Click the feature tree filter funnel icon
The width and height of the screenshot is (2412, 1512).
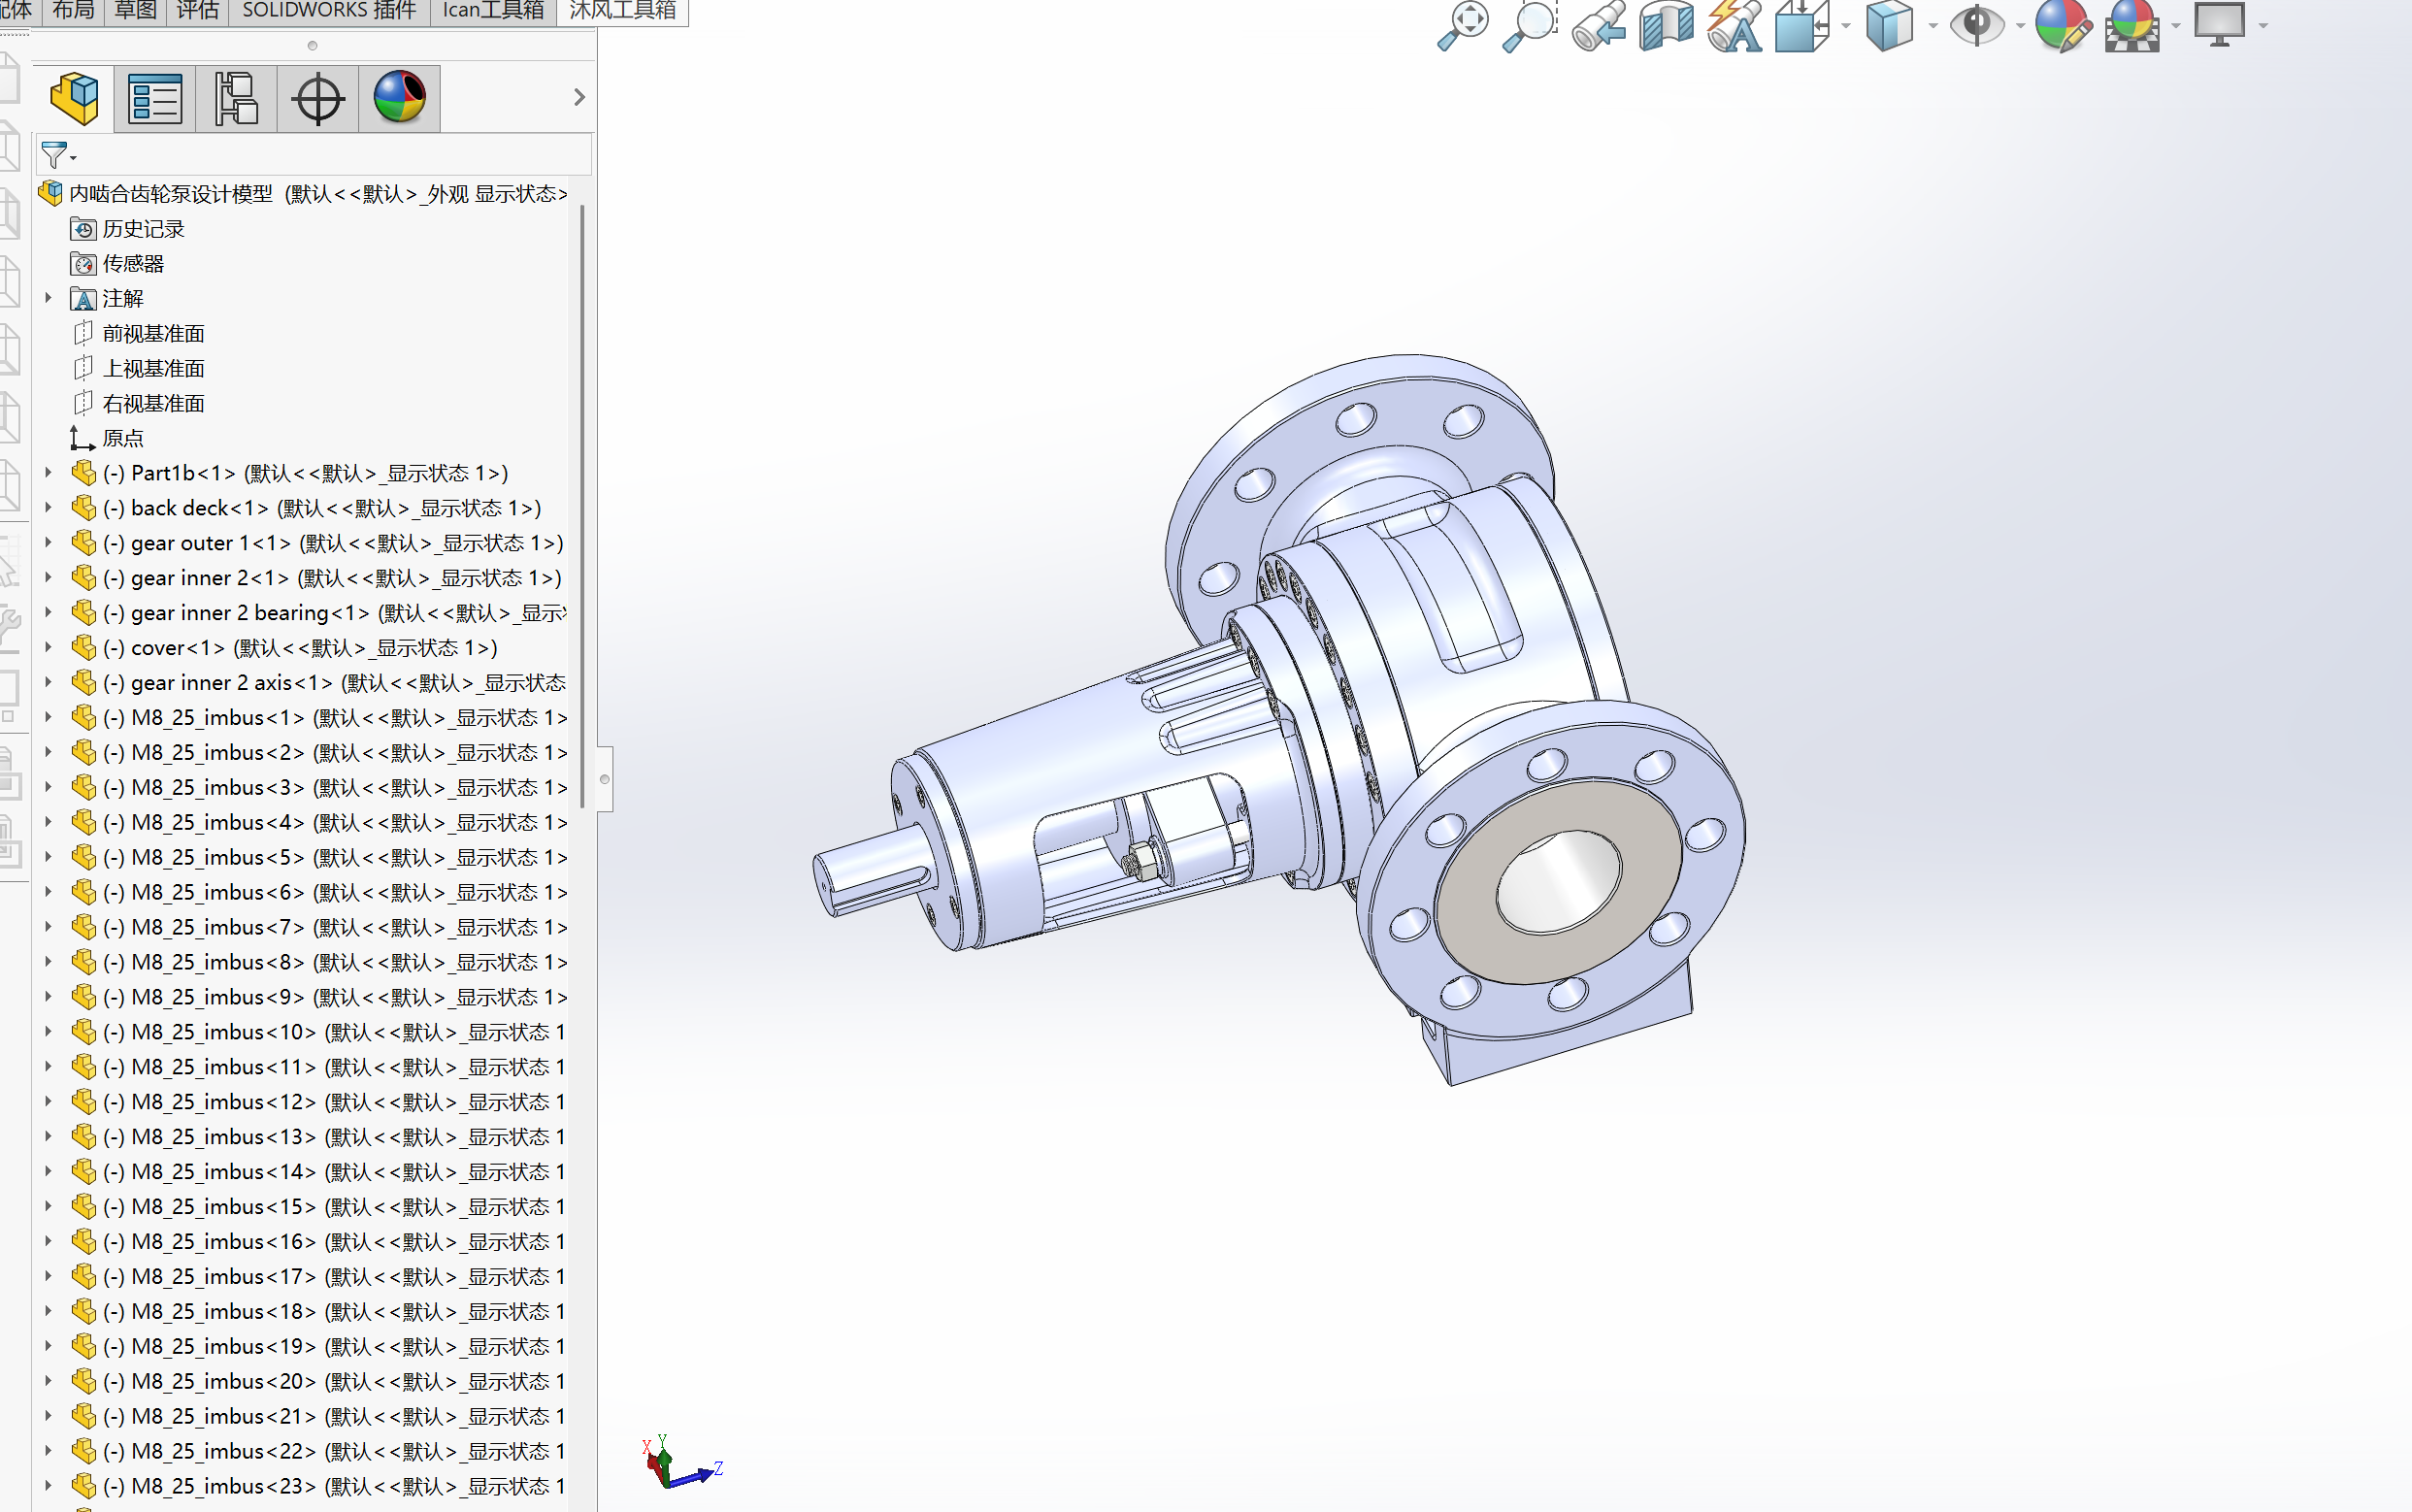click(55, 155)
